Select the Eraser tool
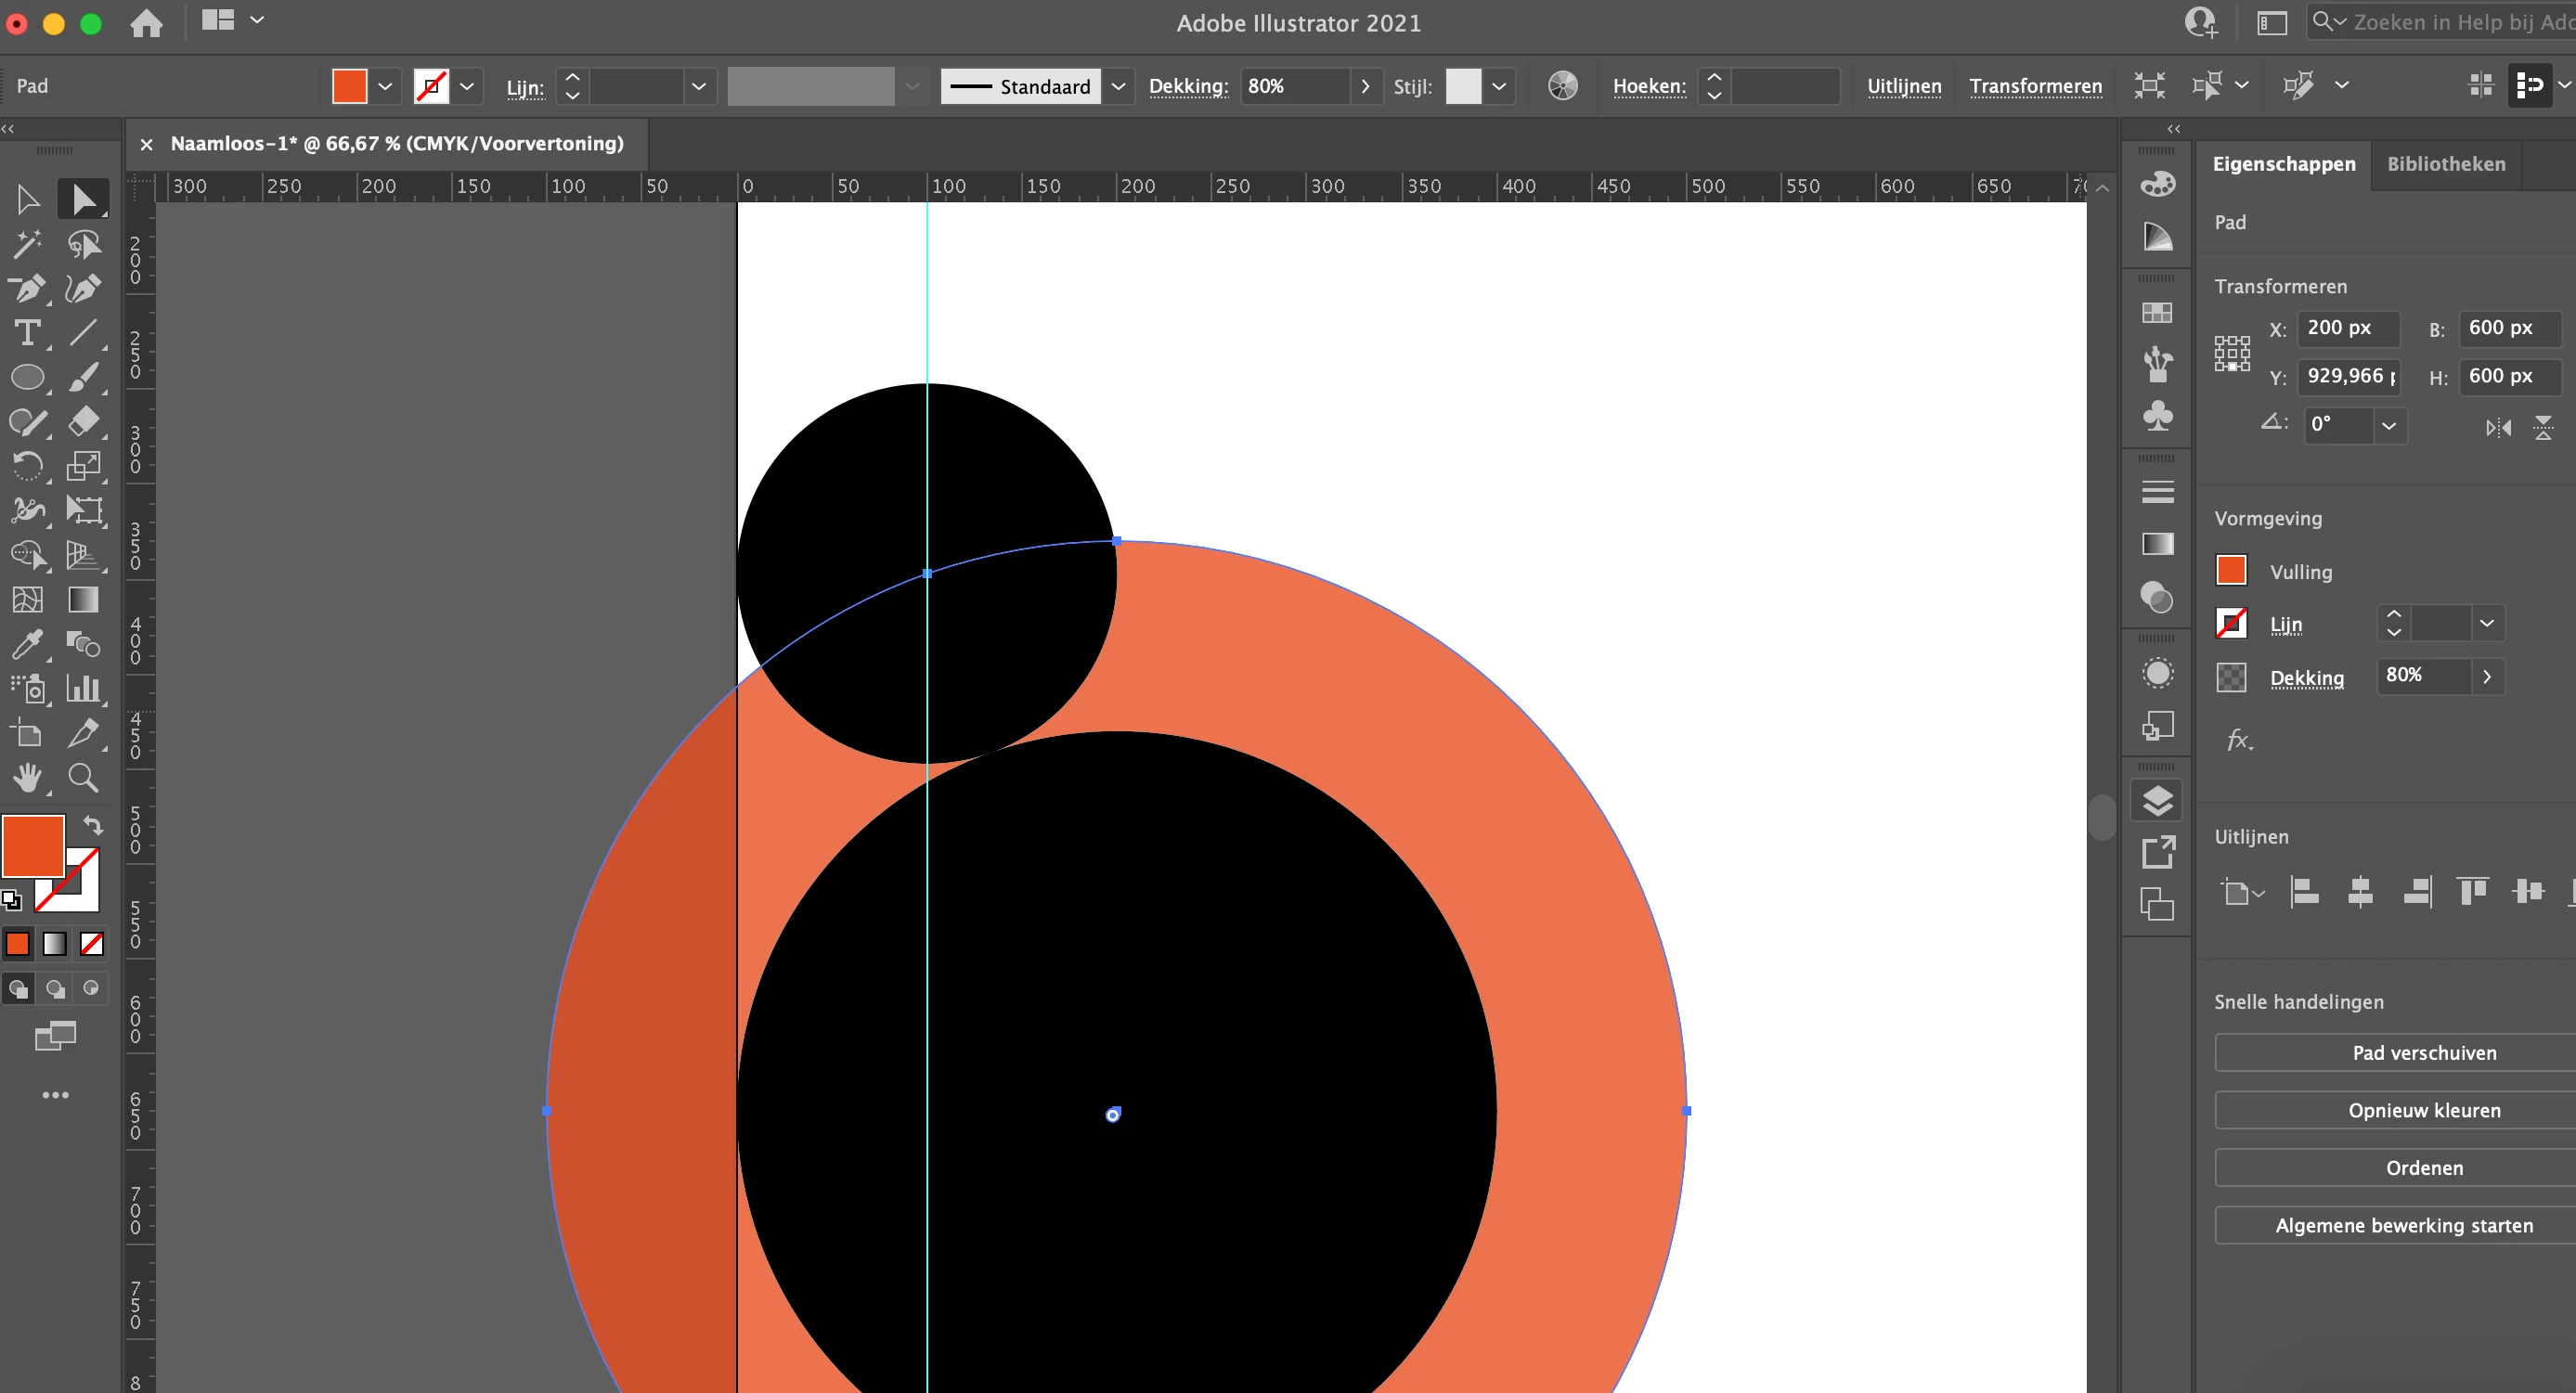2576x1393 pixels. 83,421
